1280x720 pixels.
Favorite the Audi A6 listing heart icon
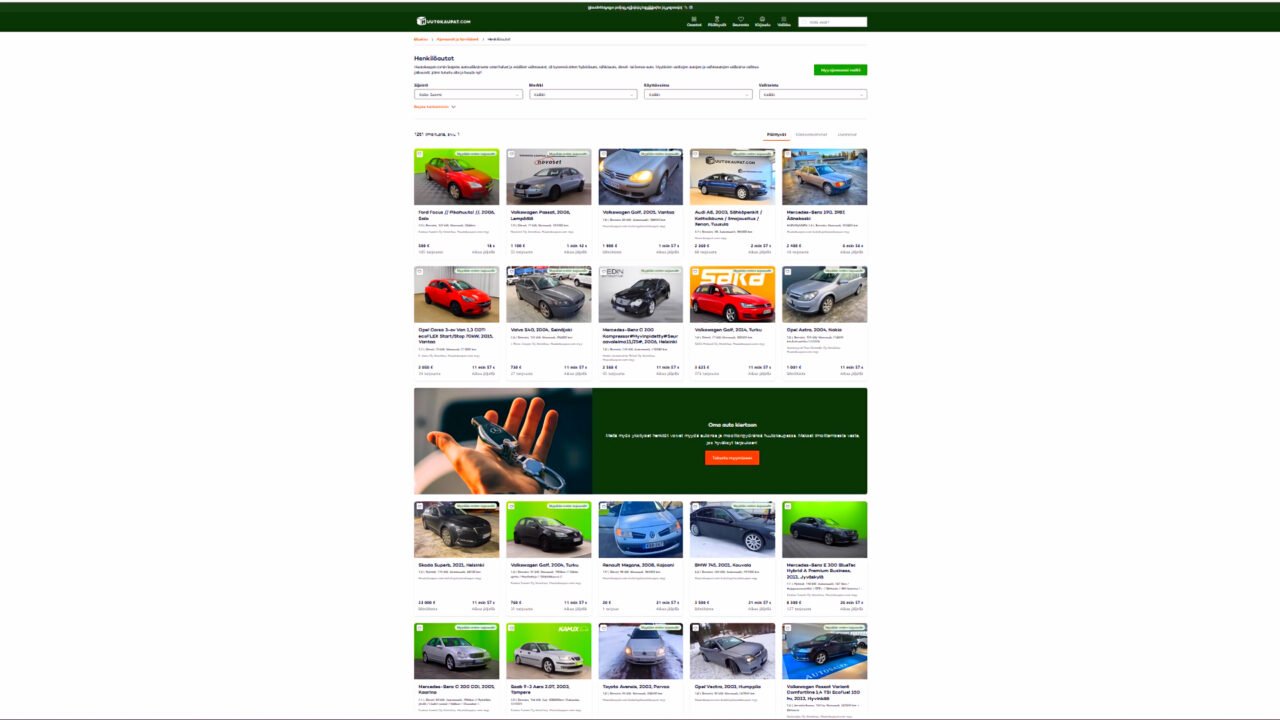click(x=696, y=155)
